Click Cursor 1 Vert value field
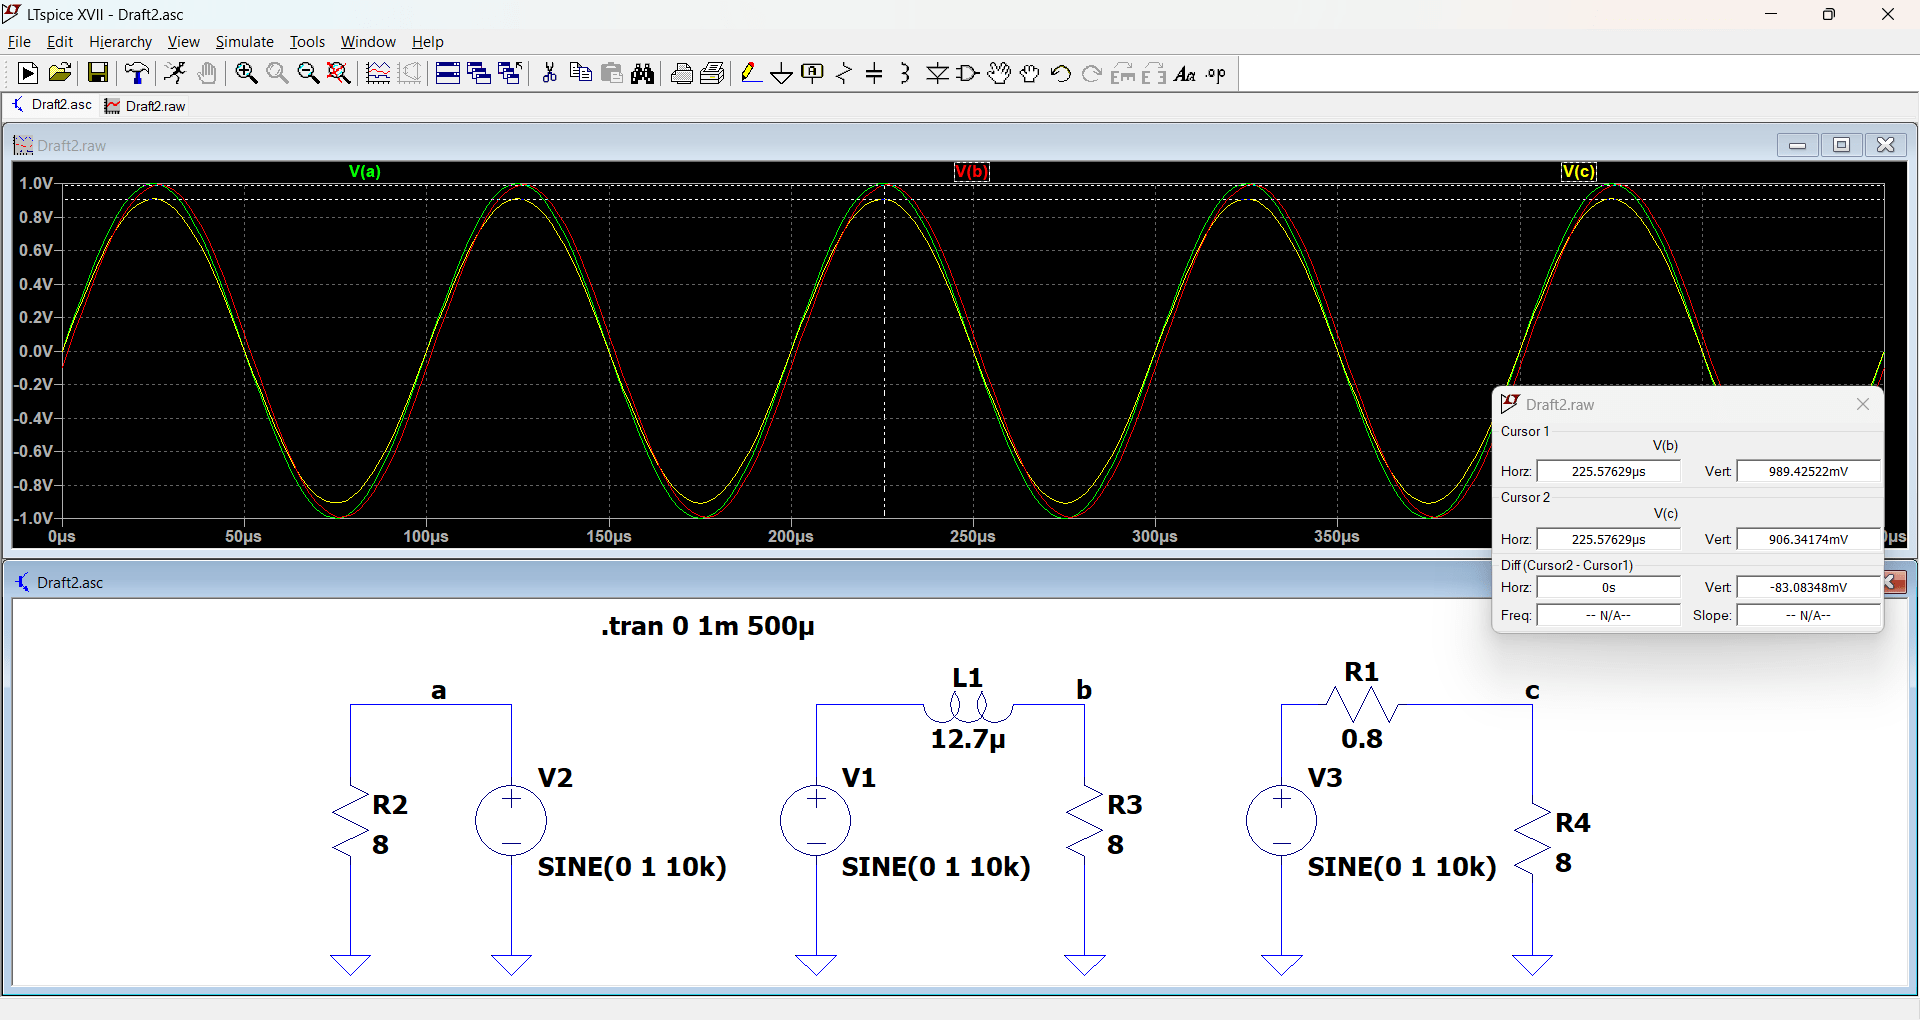Image resolution: width=1920 pixels, height=1020 pixels. [x=1809, y=471]
